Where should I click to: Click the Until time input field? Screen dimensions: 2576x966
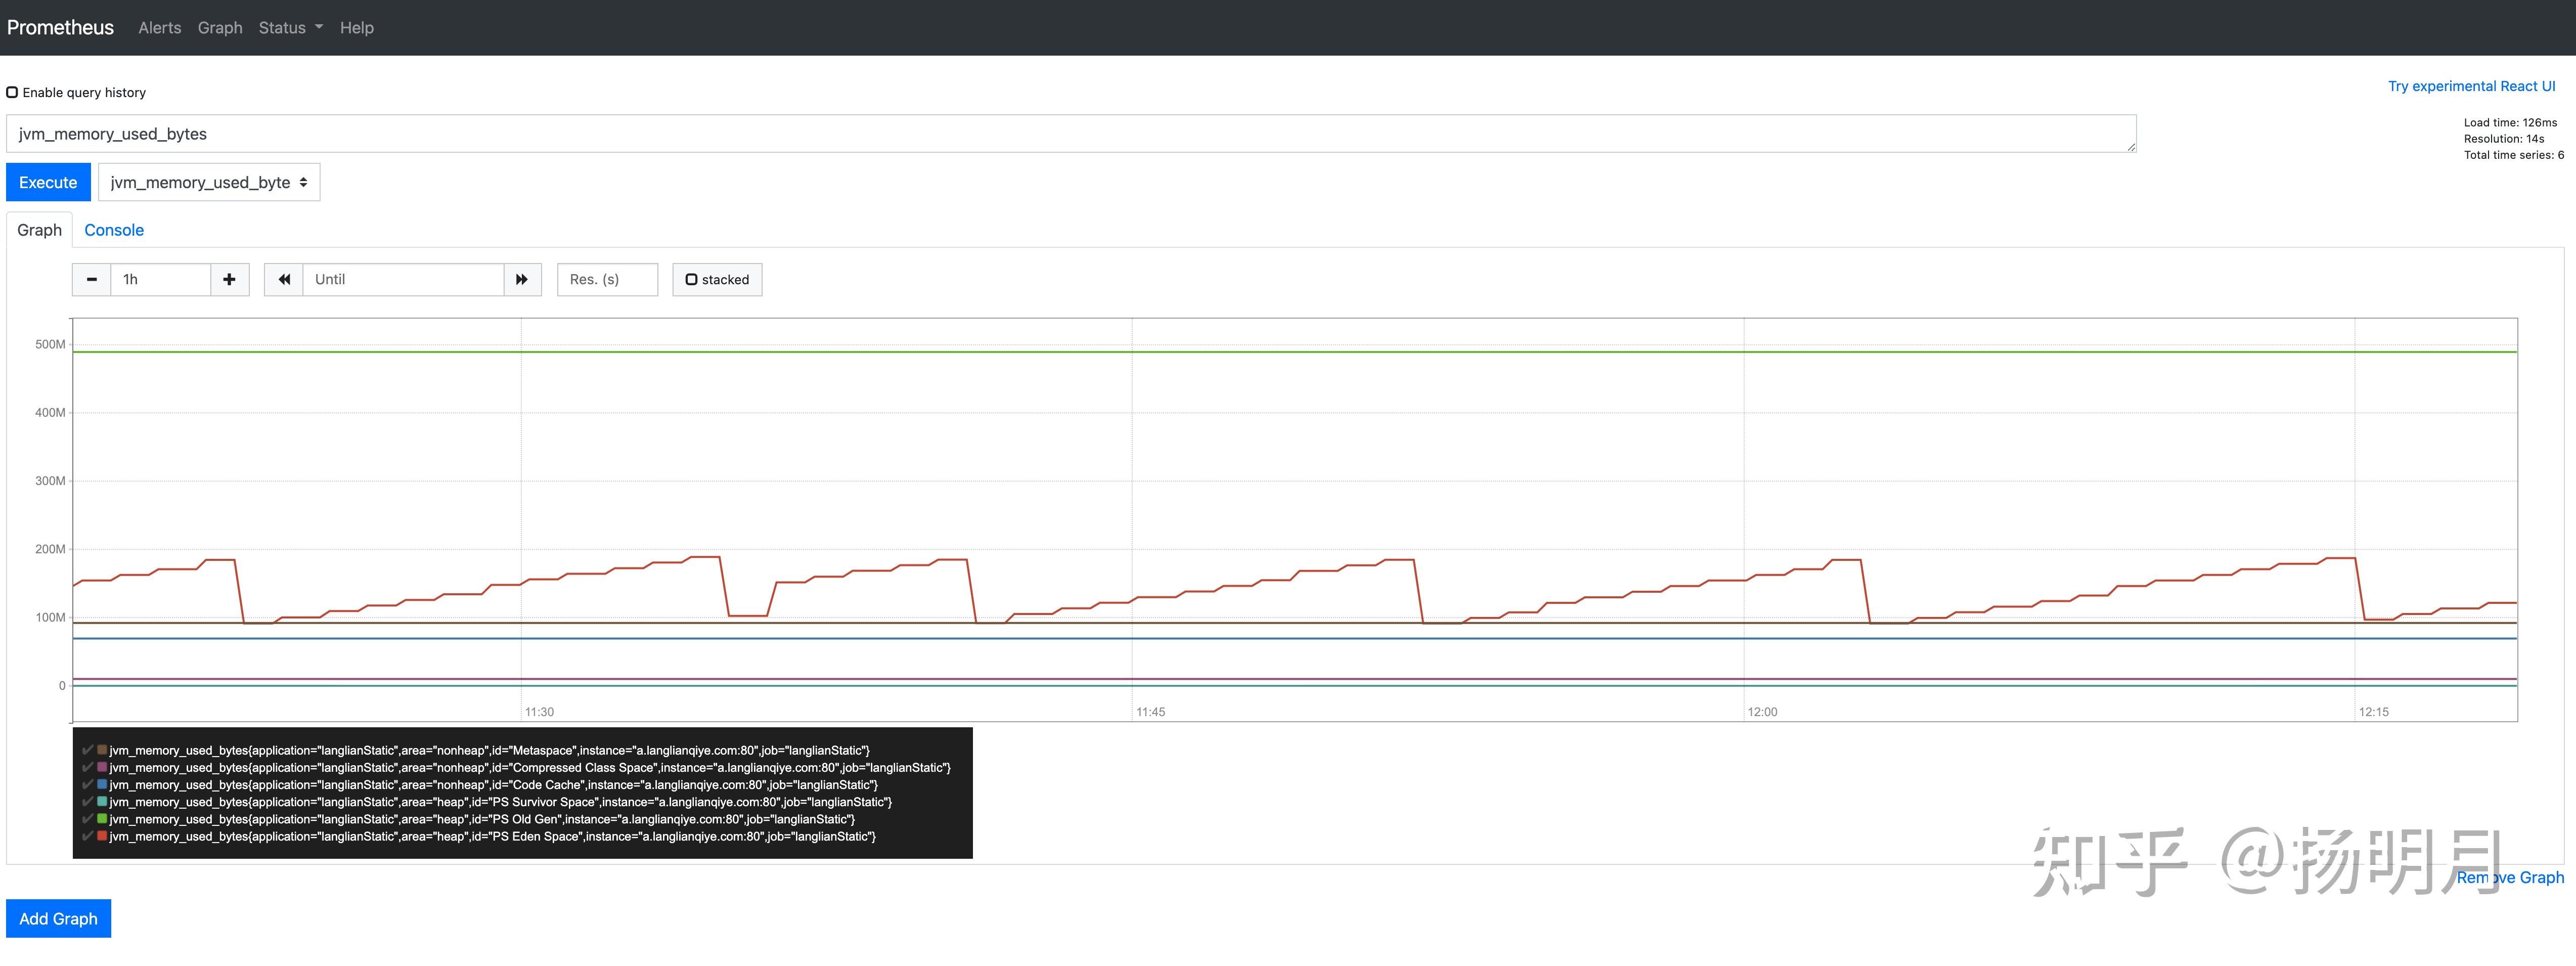point(400,279)
